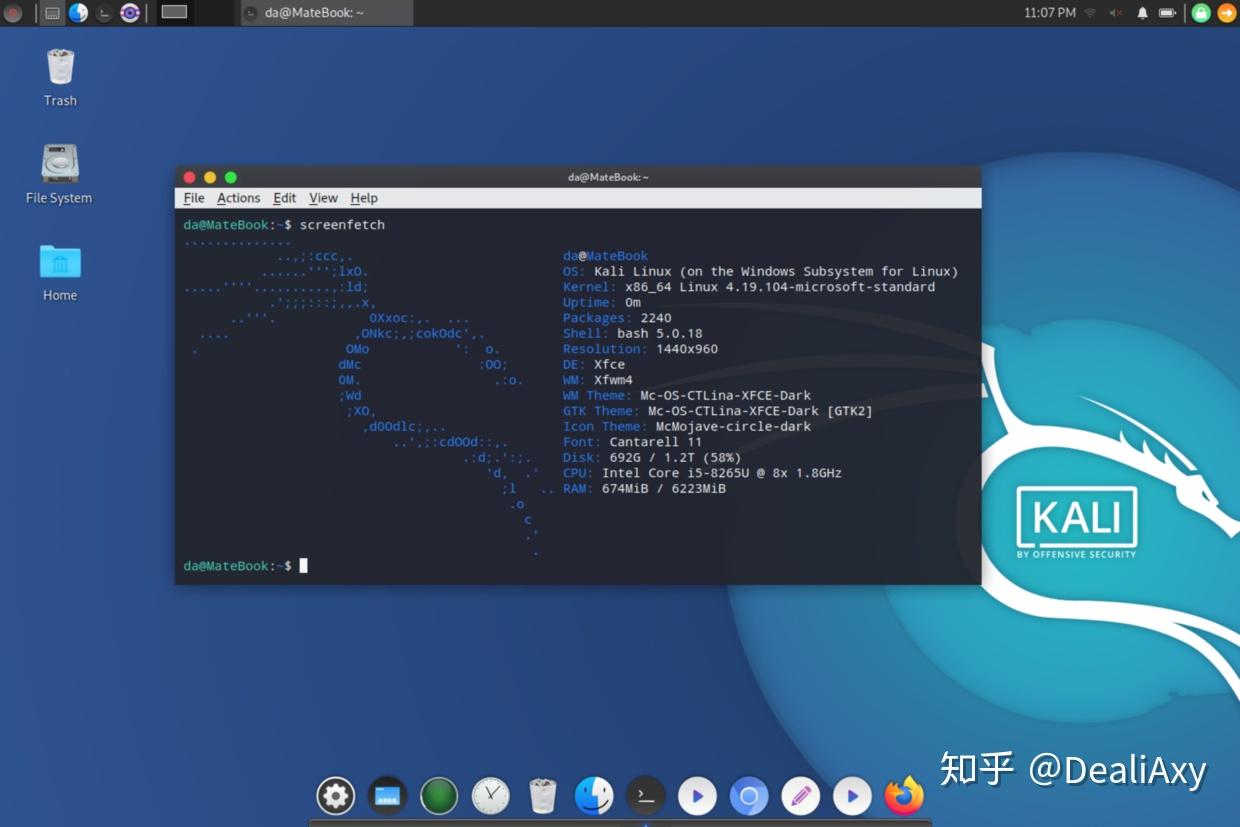Open the trash can icon in the dock
Screen dimensions: 1240x827
542,796
